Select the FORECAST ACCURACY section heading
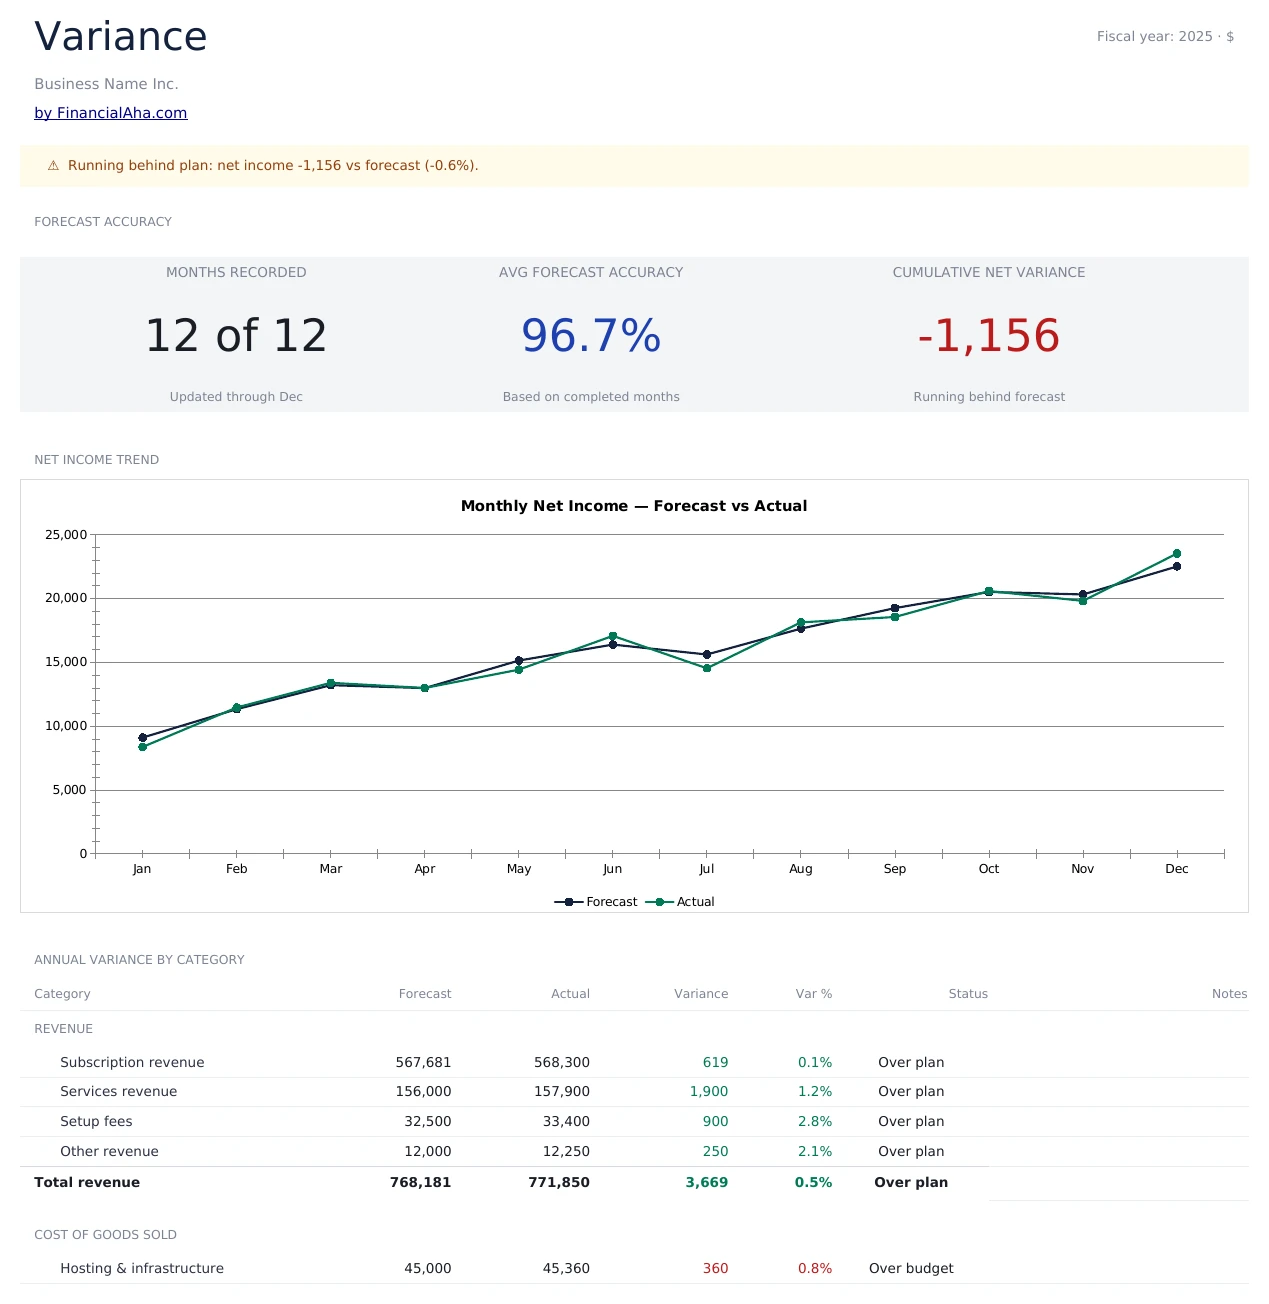 103,221
